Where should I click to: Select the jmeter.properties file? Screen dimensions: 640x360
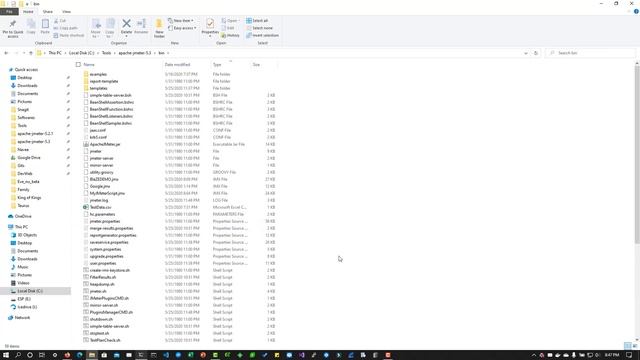point(105,221)
